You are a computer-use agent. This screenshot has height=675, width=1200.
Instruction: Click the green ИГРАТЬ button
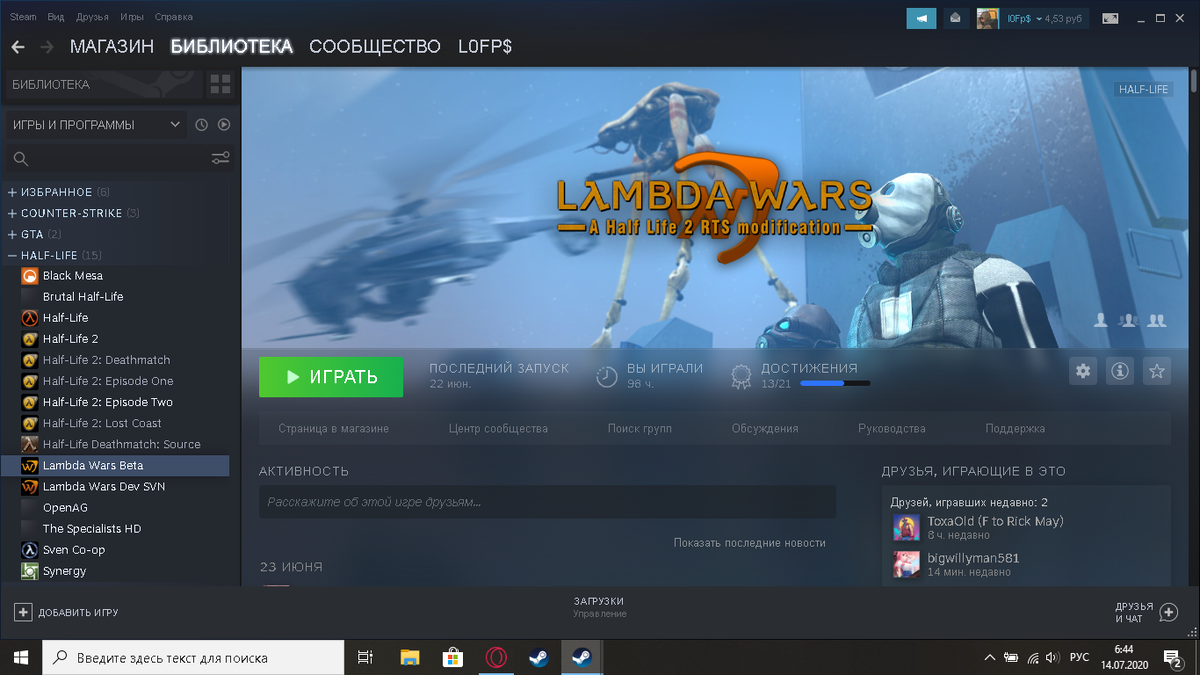331,377
